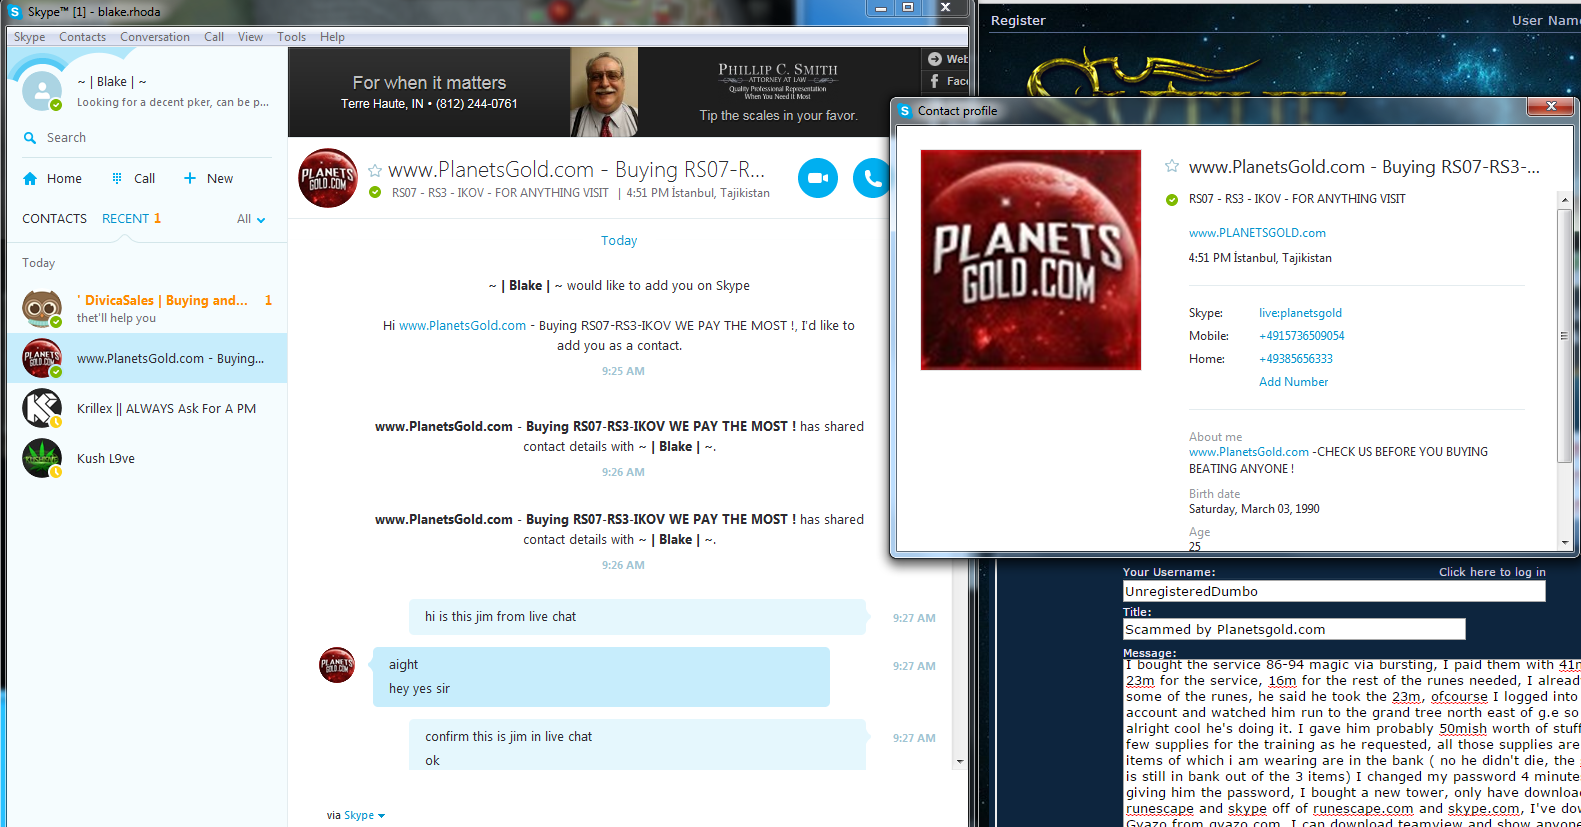Favorite the contact in Contact profile window
The width and height of the screenshot is (1581, 827).
pyautogui.click(x=1172, y=166)
